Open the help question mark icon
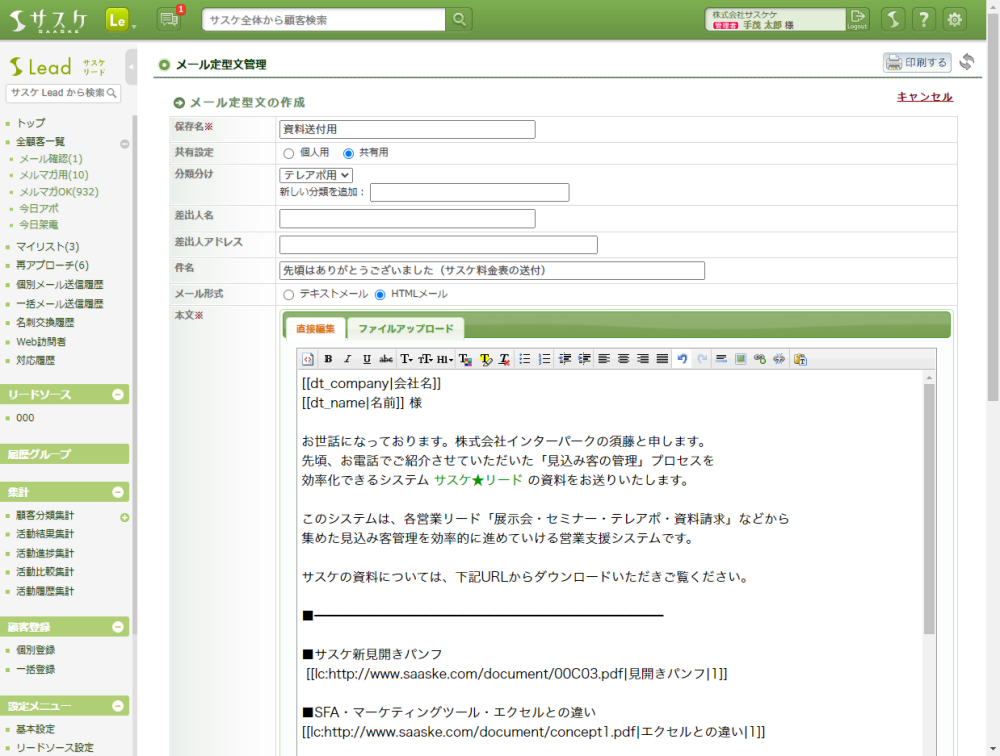The image size is (1000, 756). (x=924, y=19)
